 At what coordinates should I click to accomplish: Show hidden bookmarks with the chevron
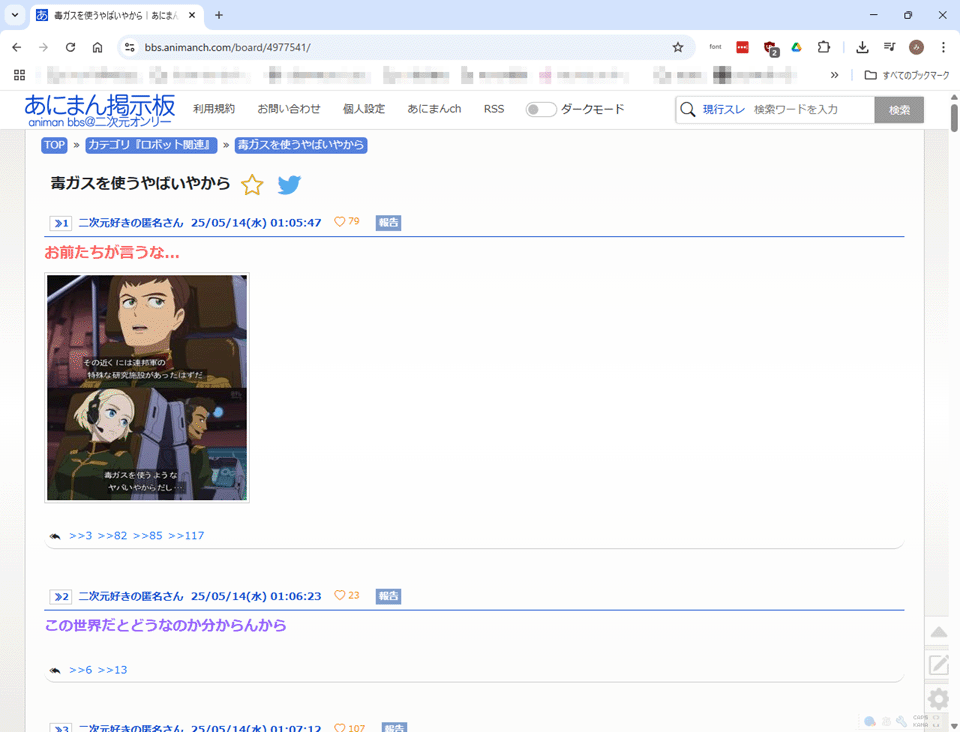pyautogui.click(x=834, y=75)
